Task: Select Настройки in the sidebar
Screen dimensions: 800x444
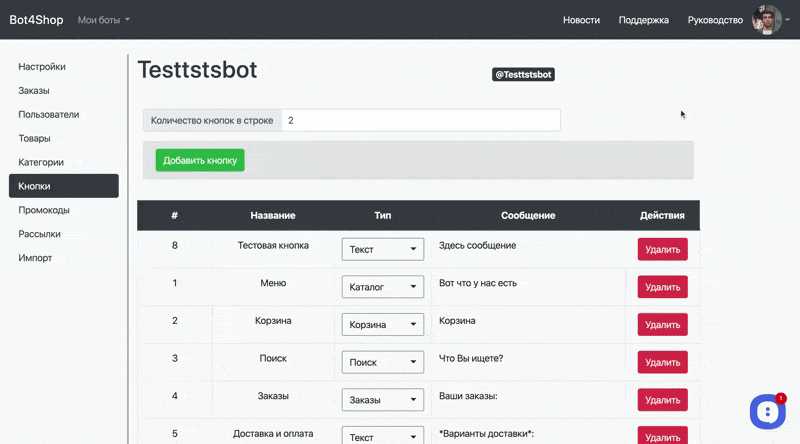Action: (x=42, y=67)
